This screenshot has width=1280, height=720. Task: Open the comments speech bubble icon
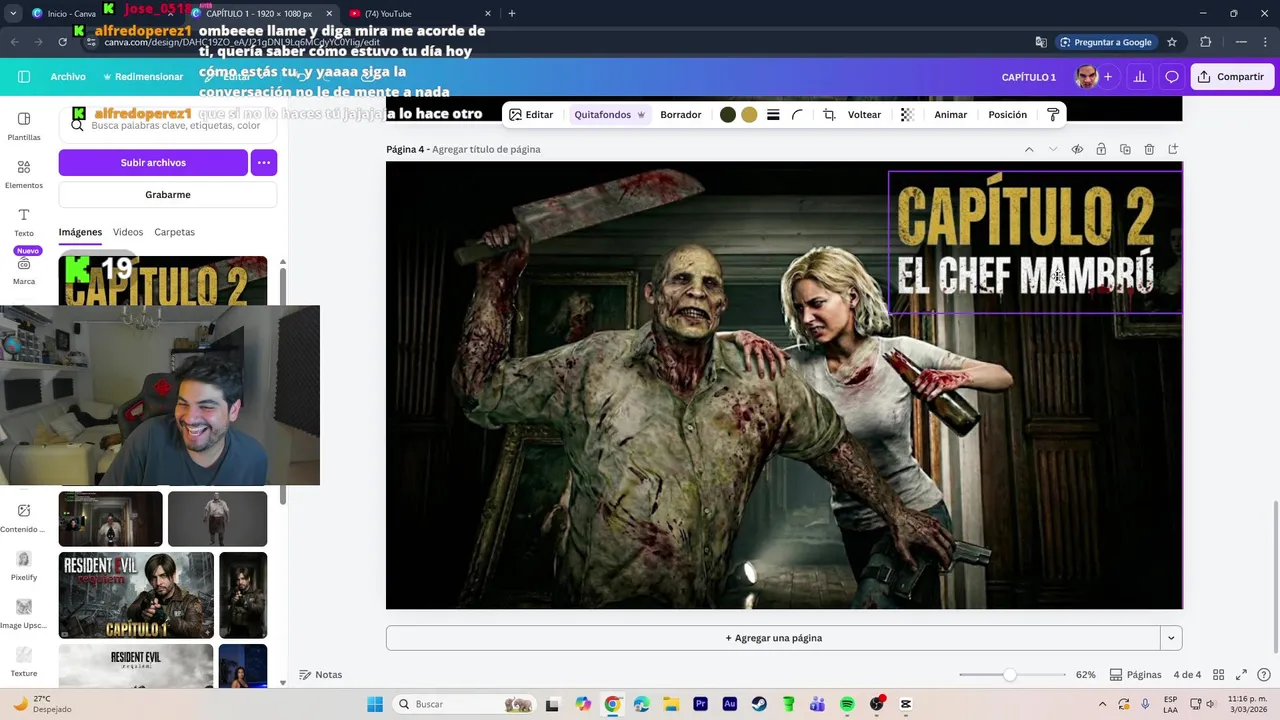[1172, 77]
